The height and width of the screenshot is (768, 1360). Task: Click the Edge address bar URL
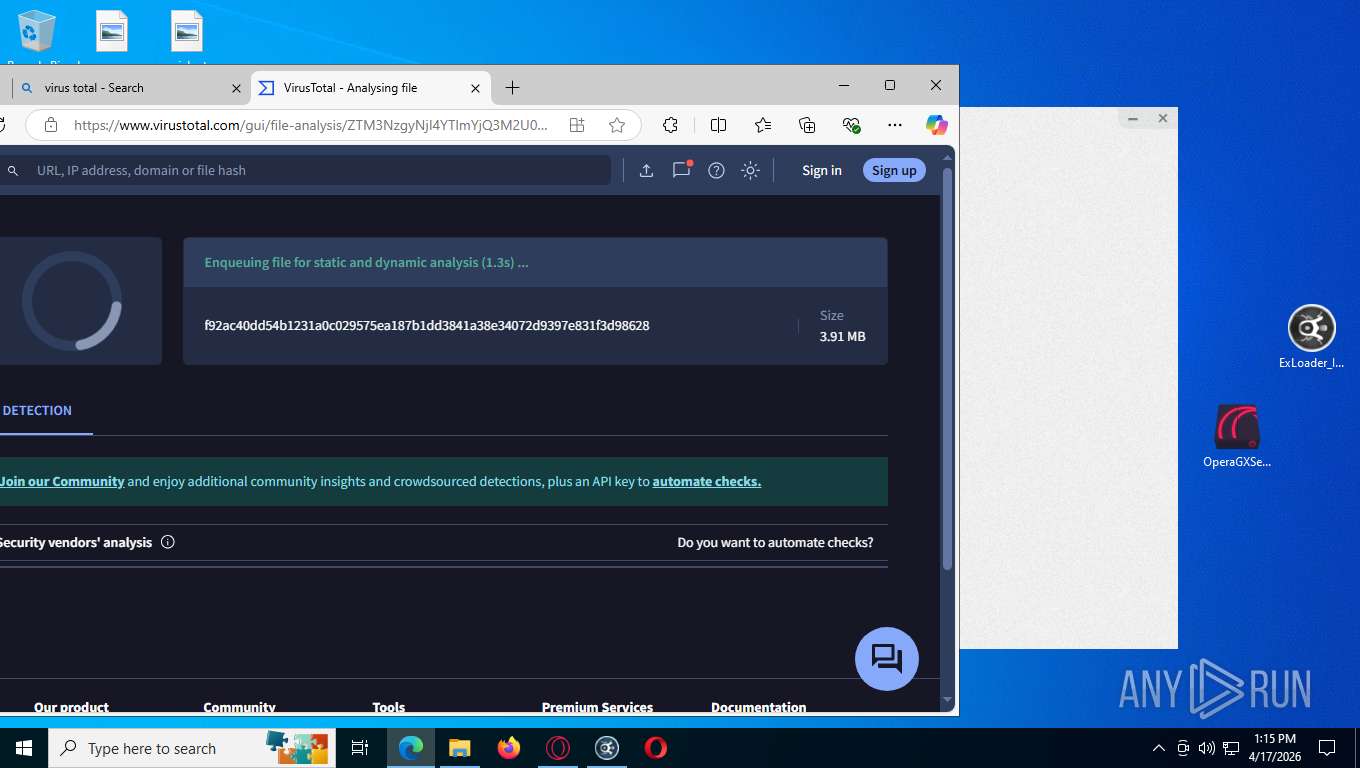point(311,125)
